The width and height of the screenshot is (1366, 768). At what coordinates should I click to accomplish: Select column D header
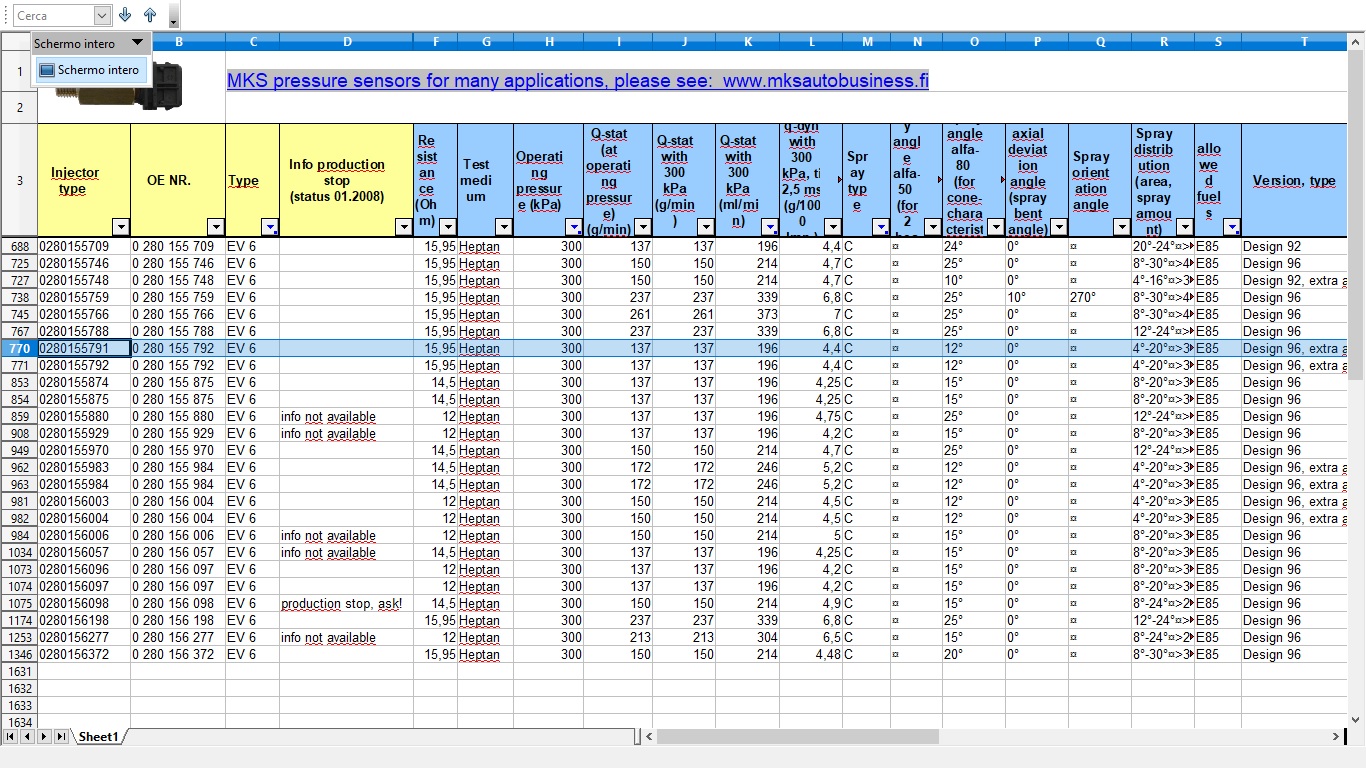[x=346, y=41]
